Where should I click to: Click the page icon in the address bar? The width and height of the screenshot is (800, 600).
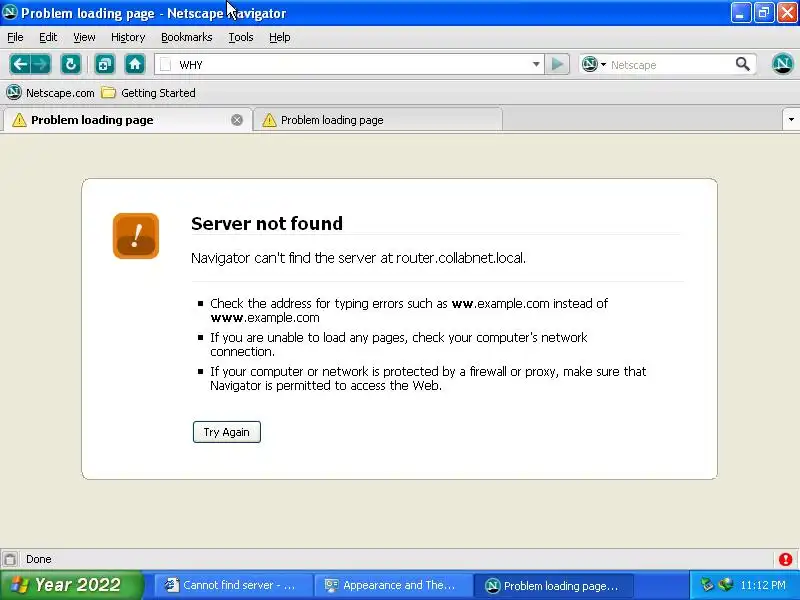click(165, 65)
